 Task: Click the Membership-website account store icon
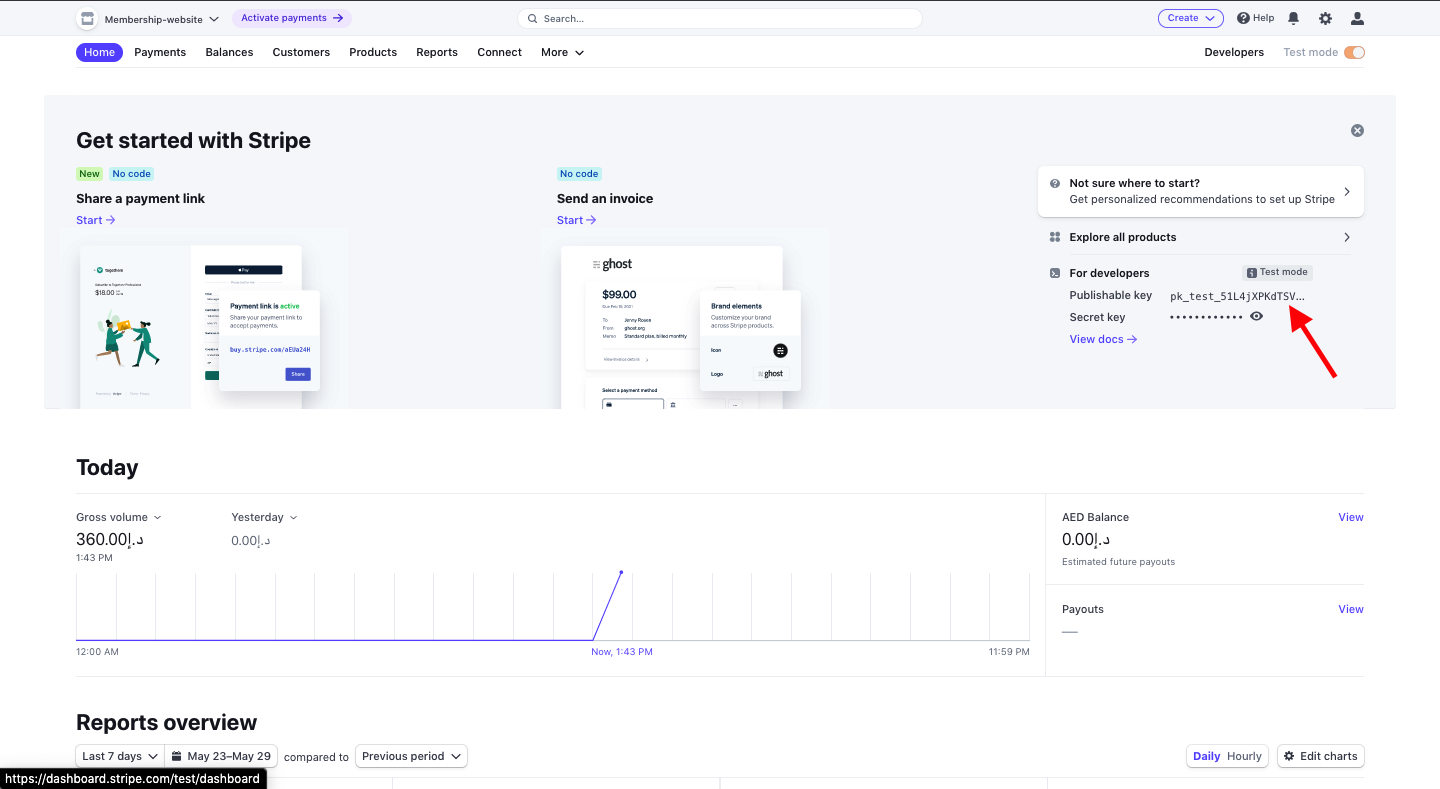coord(87,19)
